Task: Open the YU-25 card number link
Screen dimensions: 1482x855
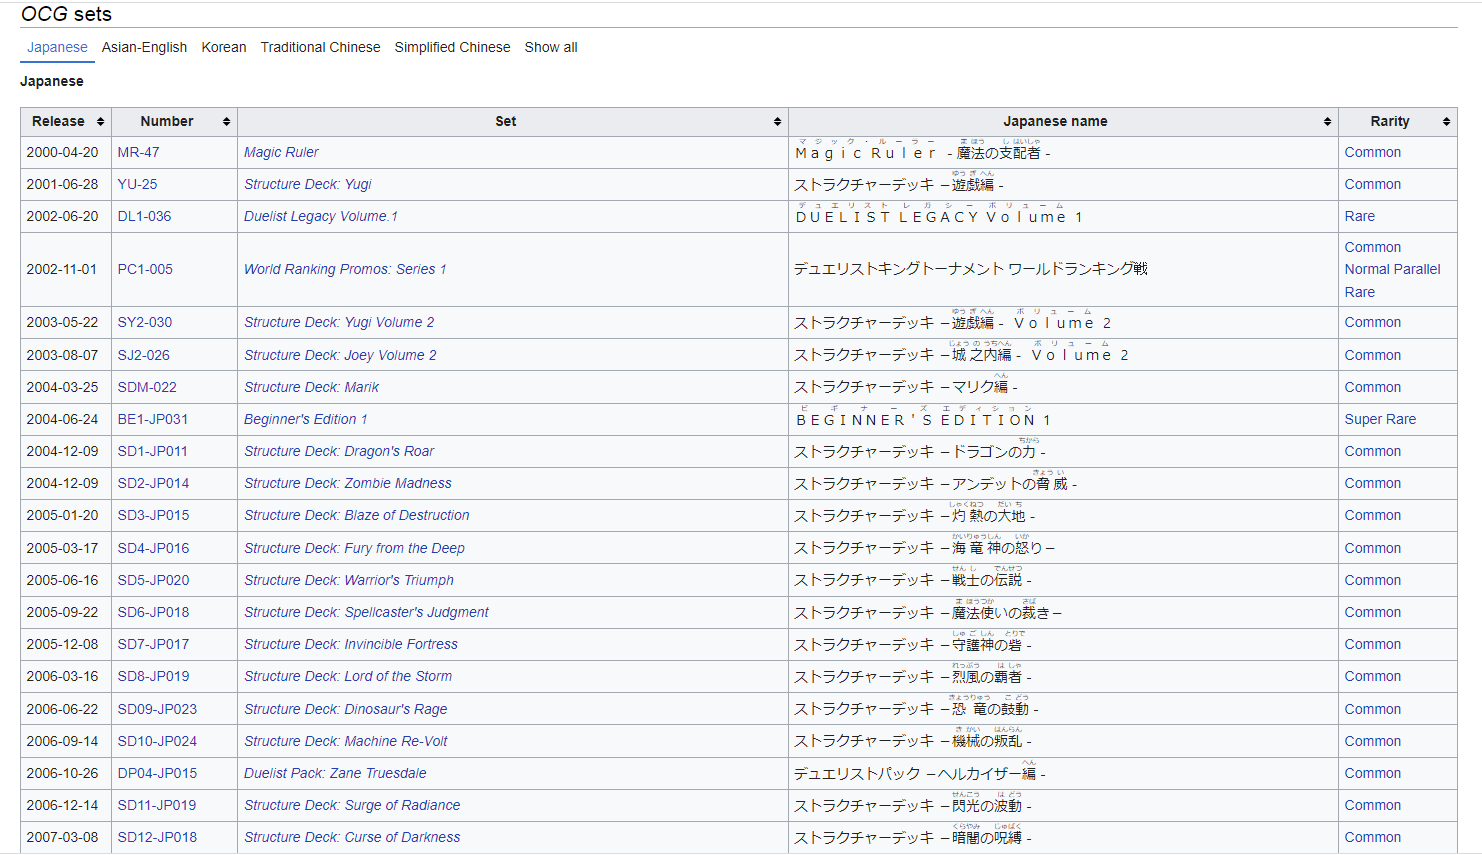Action: coord(138,184)
